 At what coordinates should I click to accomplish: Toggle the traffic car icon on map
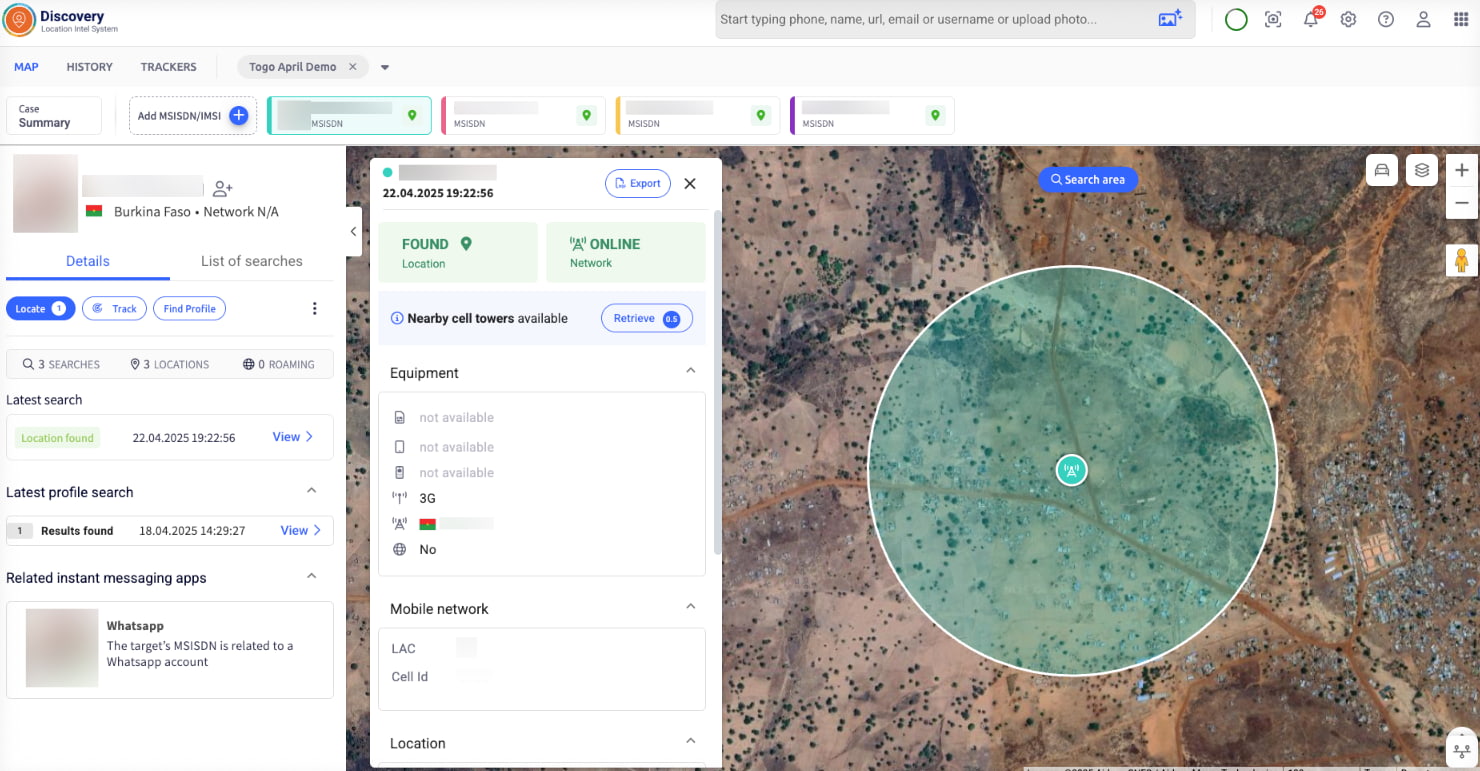click(1382, 171)
